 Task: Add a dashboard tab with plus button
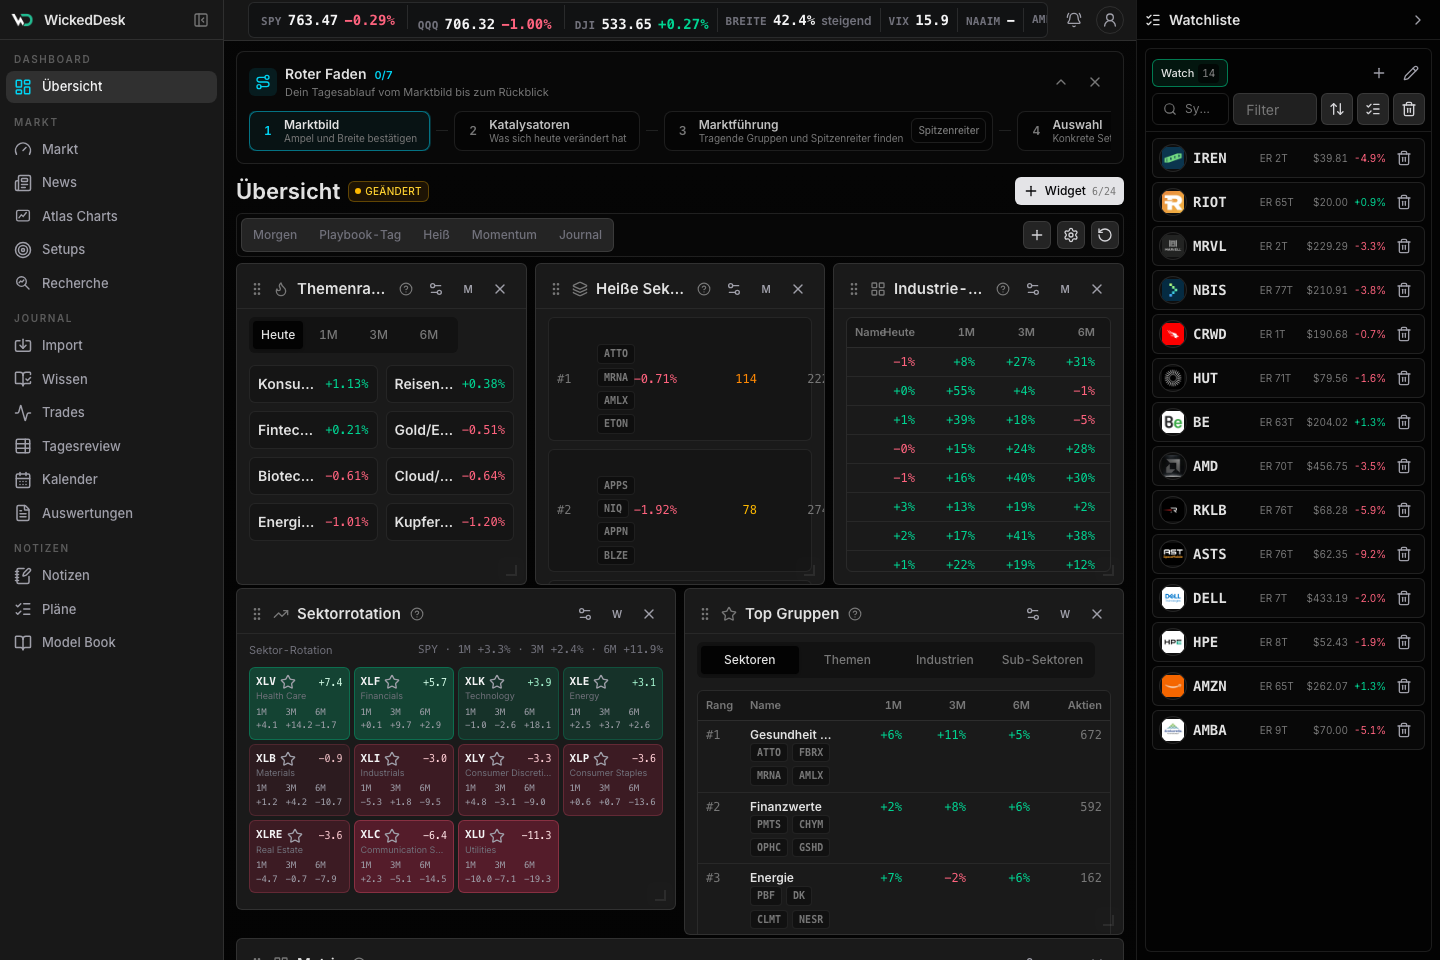click(1037, 235)
